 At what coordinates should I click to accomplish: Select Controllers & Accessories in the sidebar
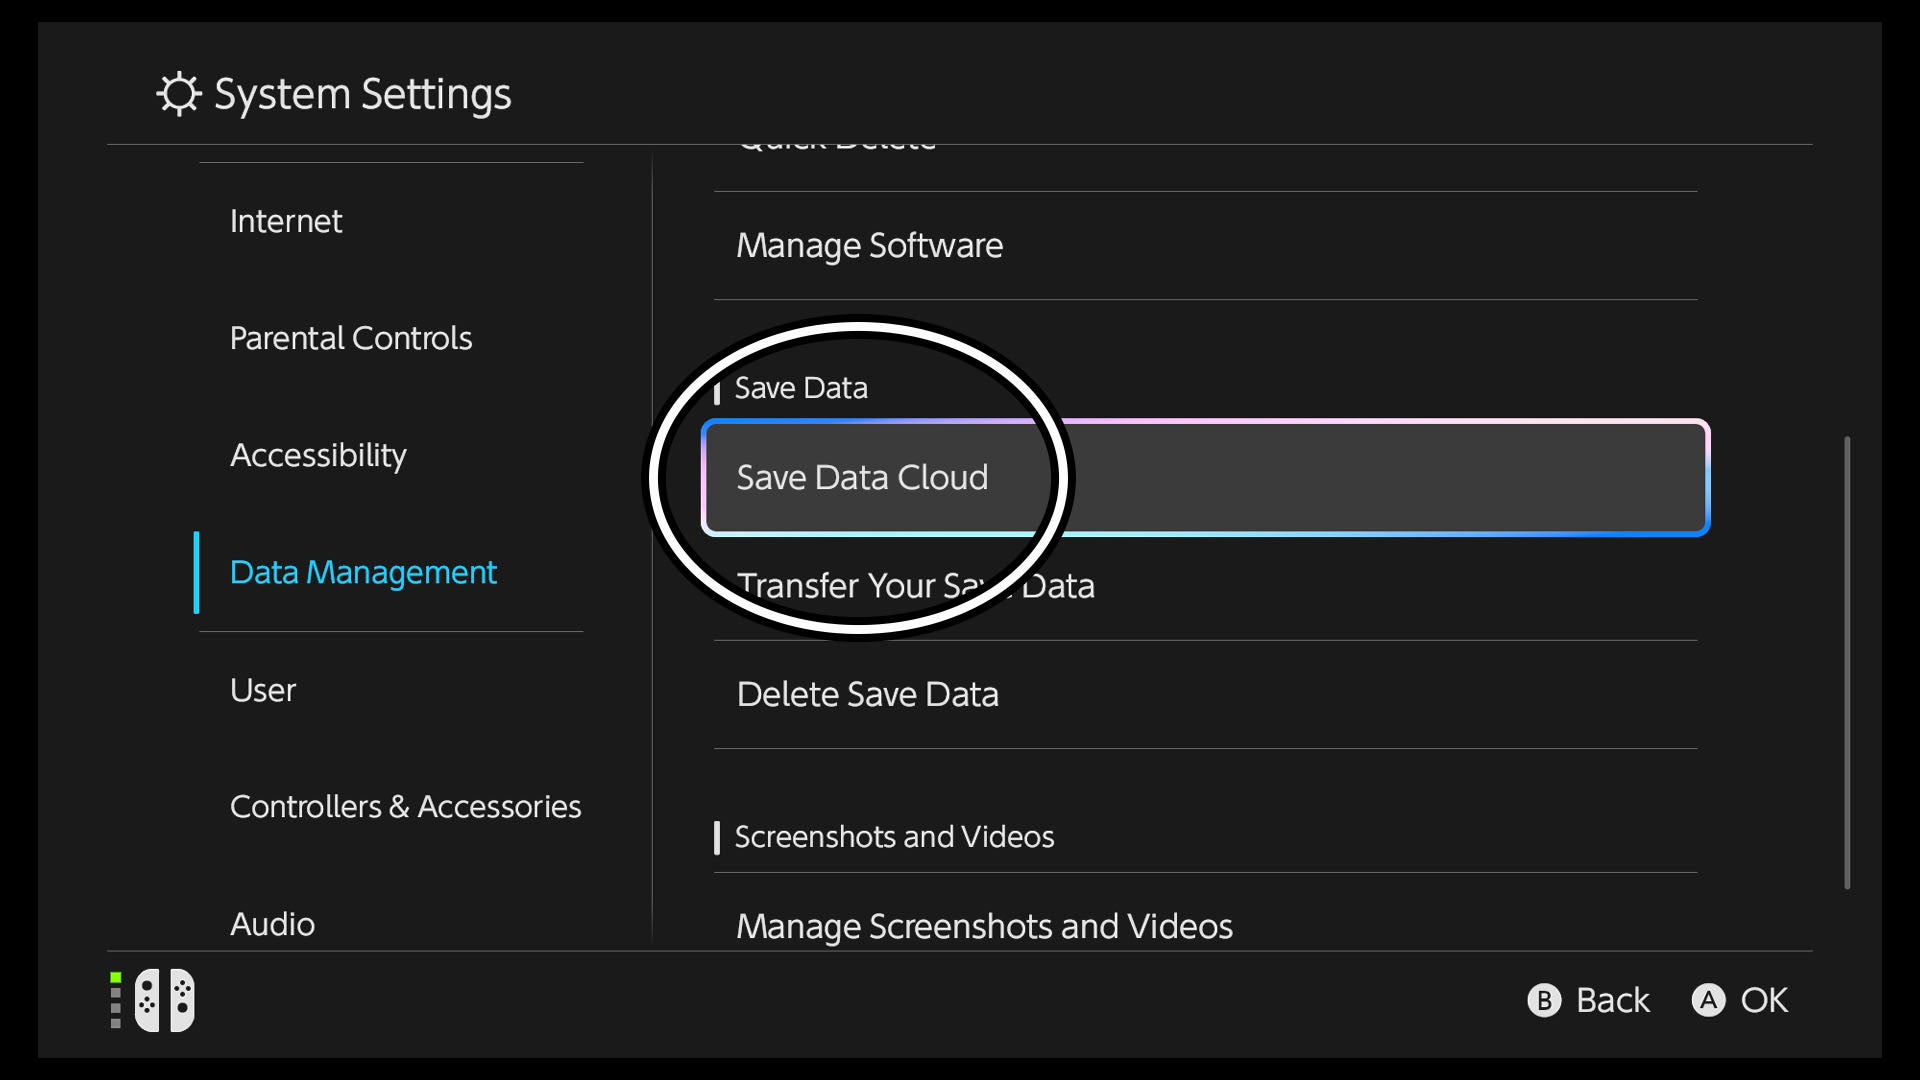pyautogui.click(x=405, y=806)
